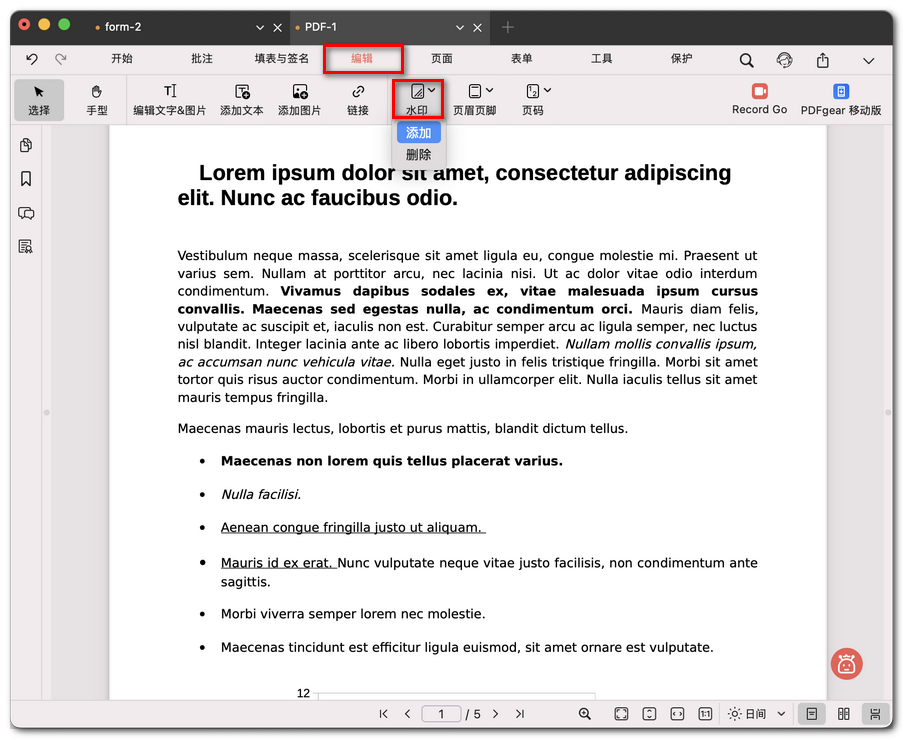This screenshot has height=740, width=904.
Task: Open the 日间 display mode dropdown
Action: click(x=781, y=714)
